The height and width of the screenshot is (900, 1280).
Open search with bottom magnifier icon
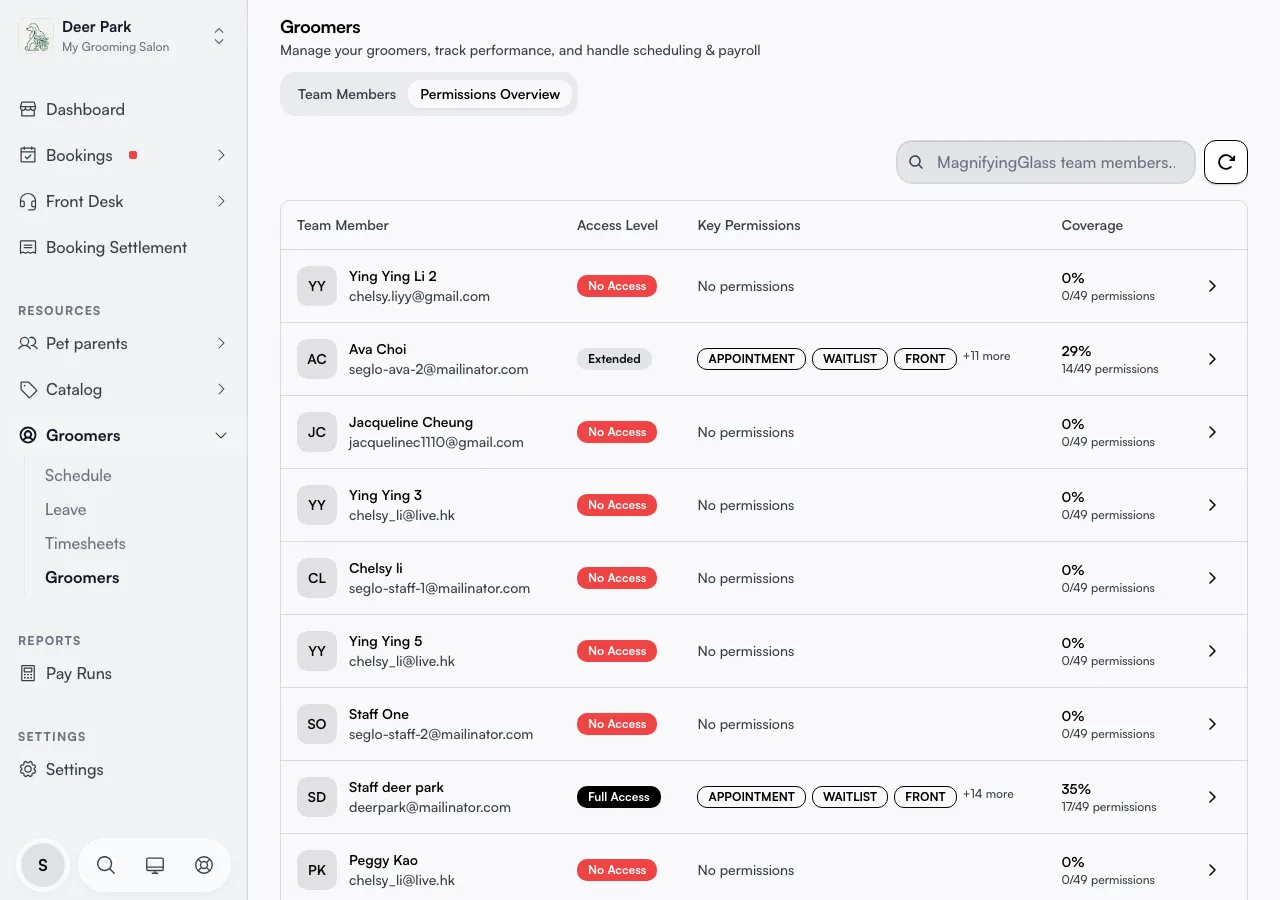coord(106,865)
